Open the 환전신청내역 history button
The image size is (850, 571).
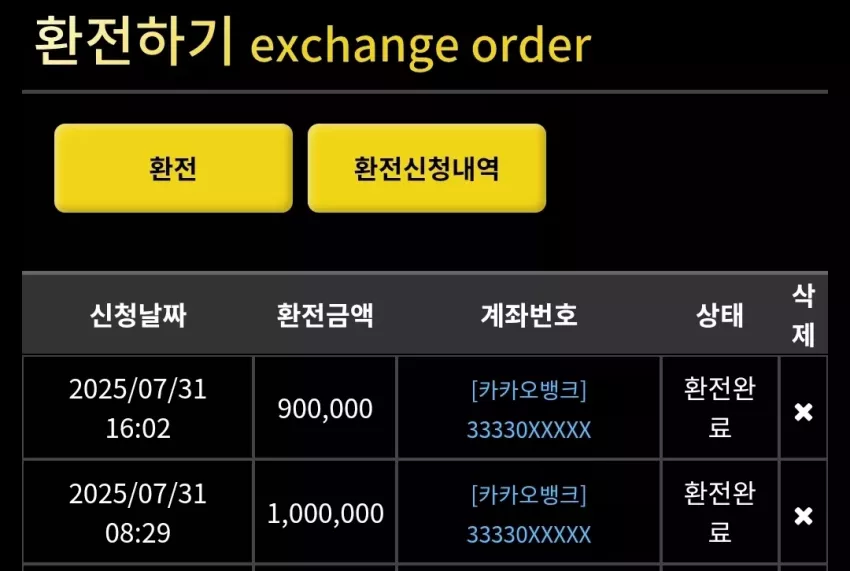(427, 168)
